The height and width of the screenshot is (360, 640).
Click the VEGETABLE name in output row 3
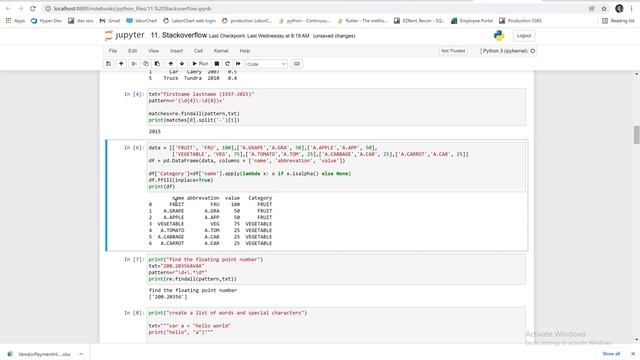[171, 224]
